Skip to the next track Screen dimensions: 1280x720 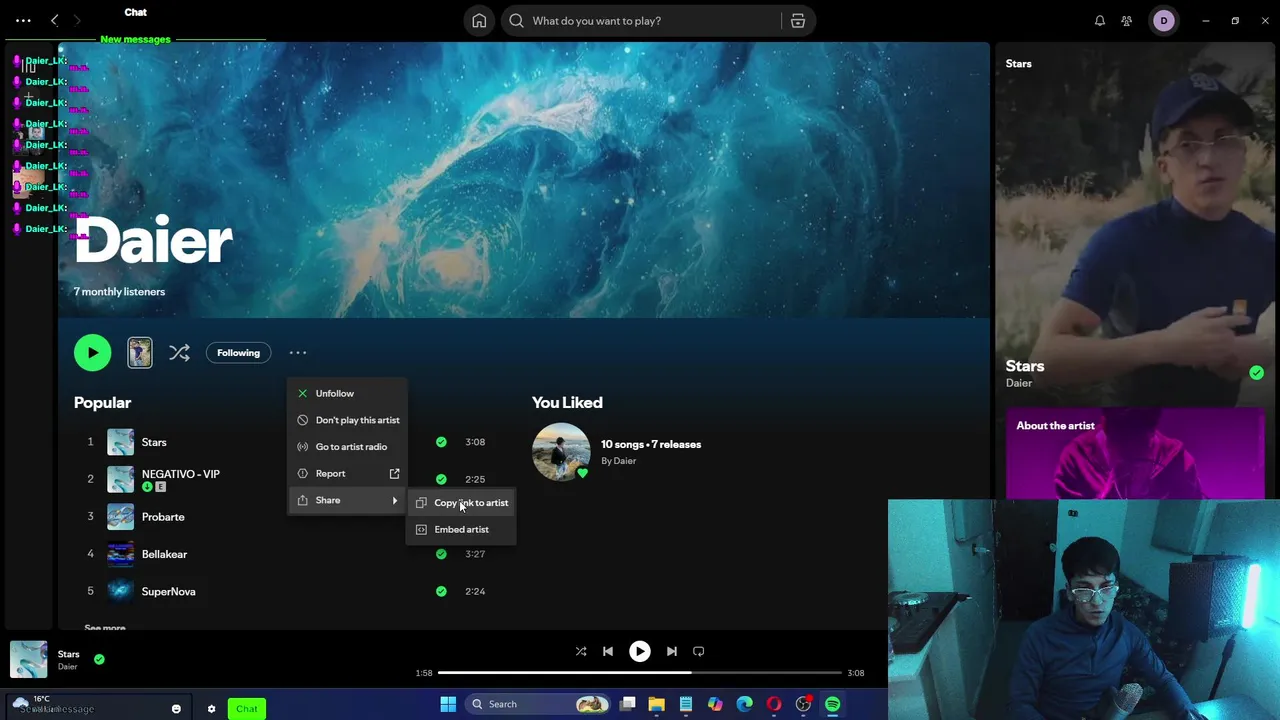click(x=672, y=651)
